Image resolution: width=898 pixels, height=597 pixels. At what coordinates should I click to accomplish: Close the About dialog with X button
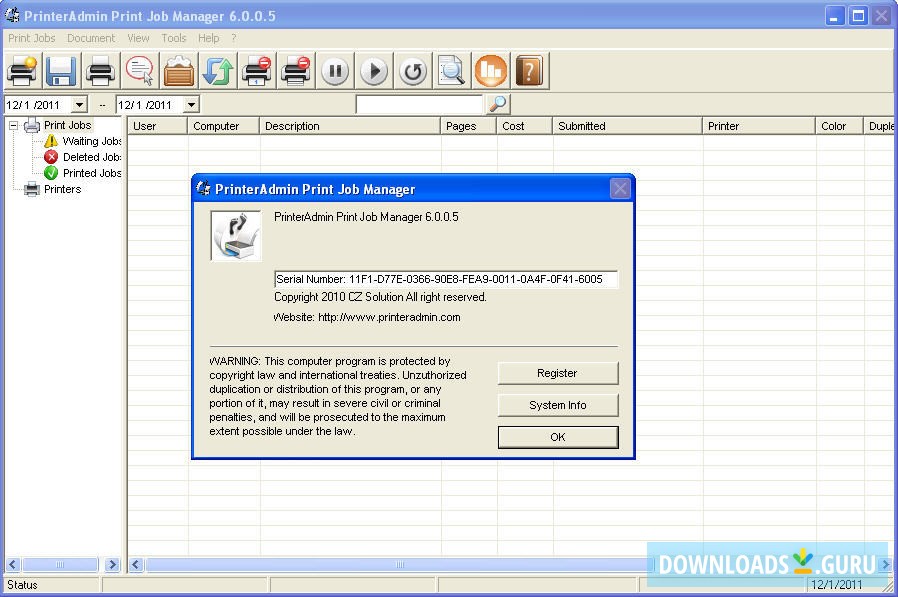620,188
